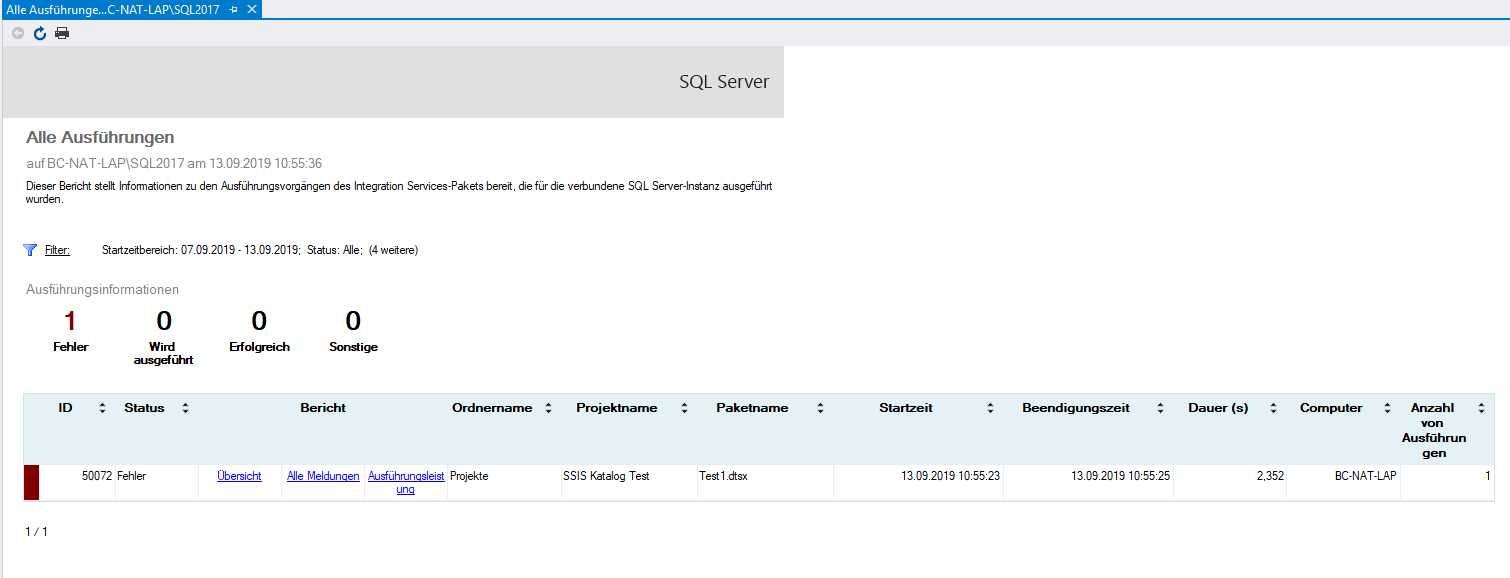Sort by Beendigungszeit column arrows
Viewport: 1510px width, 578px height.
pyautogui.click(x=1160, y=408)
